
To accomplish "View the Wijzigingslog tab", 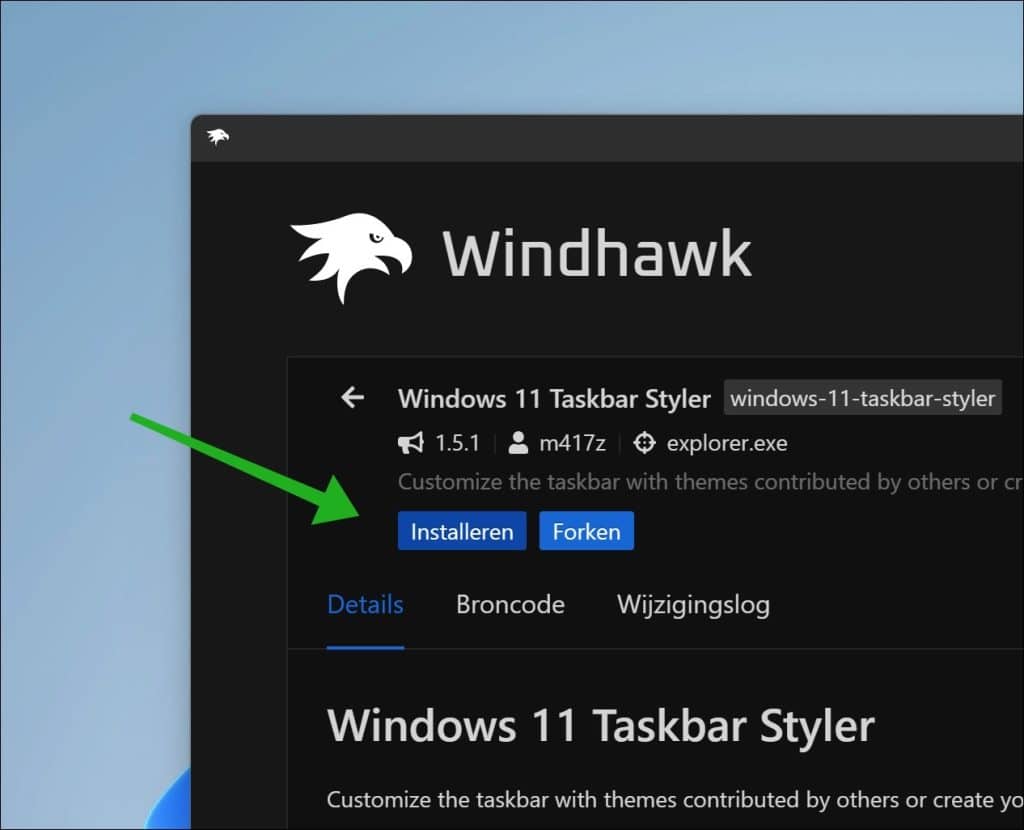I will [693, 605].
